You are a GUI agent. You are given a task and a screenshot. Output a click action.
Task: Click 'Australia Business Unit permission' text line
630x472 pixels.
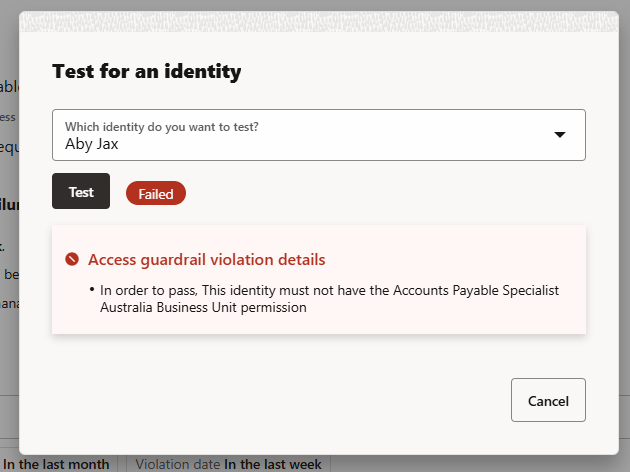pyautogui.click(x=203, y=308)
